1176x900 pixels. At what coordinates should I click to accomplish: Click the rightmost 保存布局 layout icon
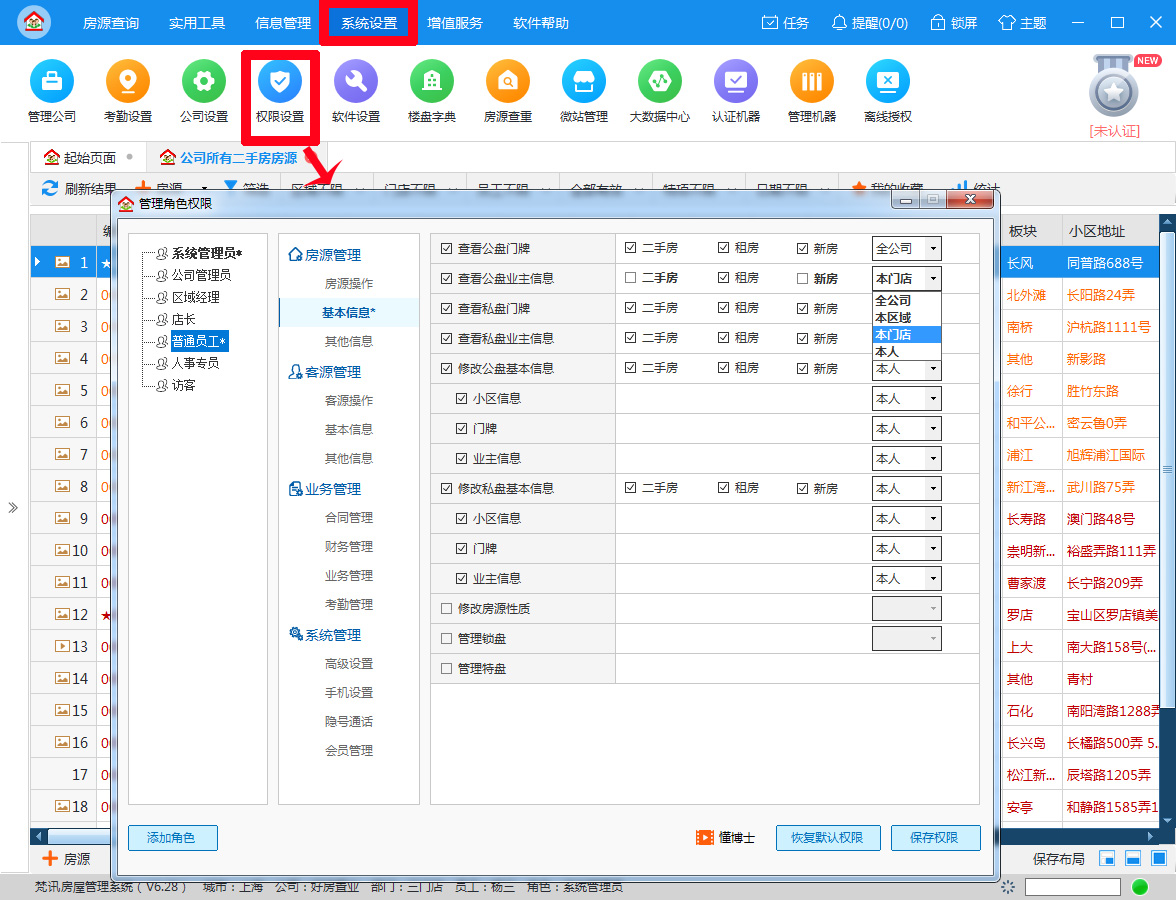[1160, 858]
